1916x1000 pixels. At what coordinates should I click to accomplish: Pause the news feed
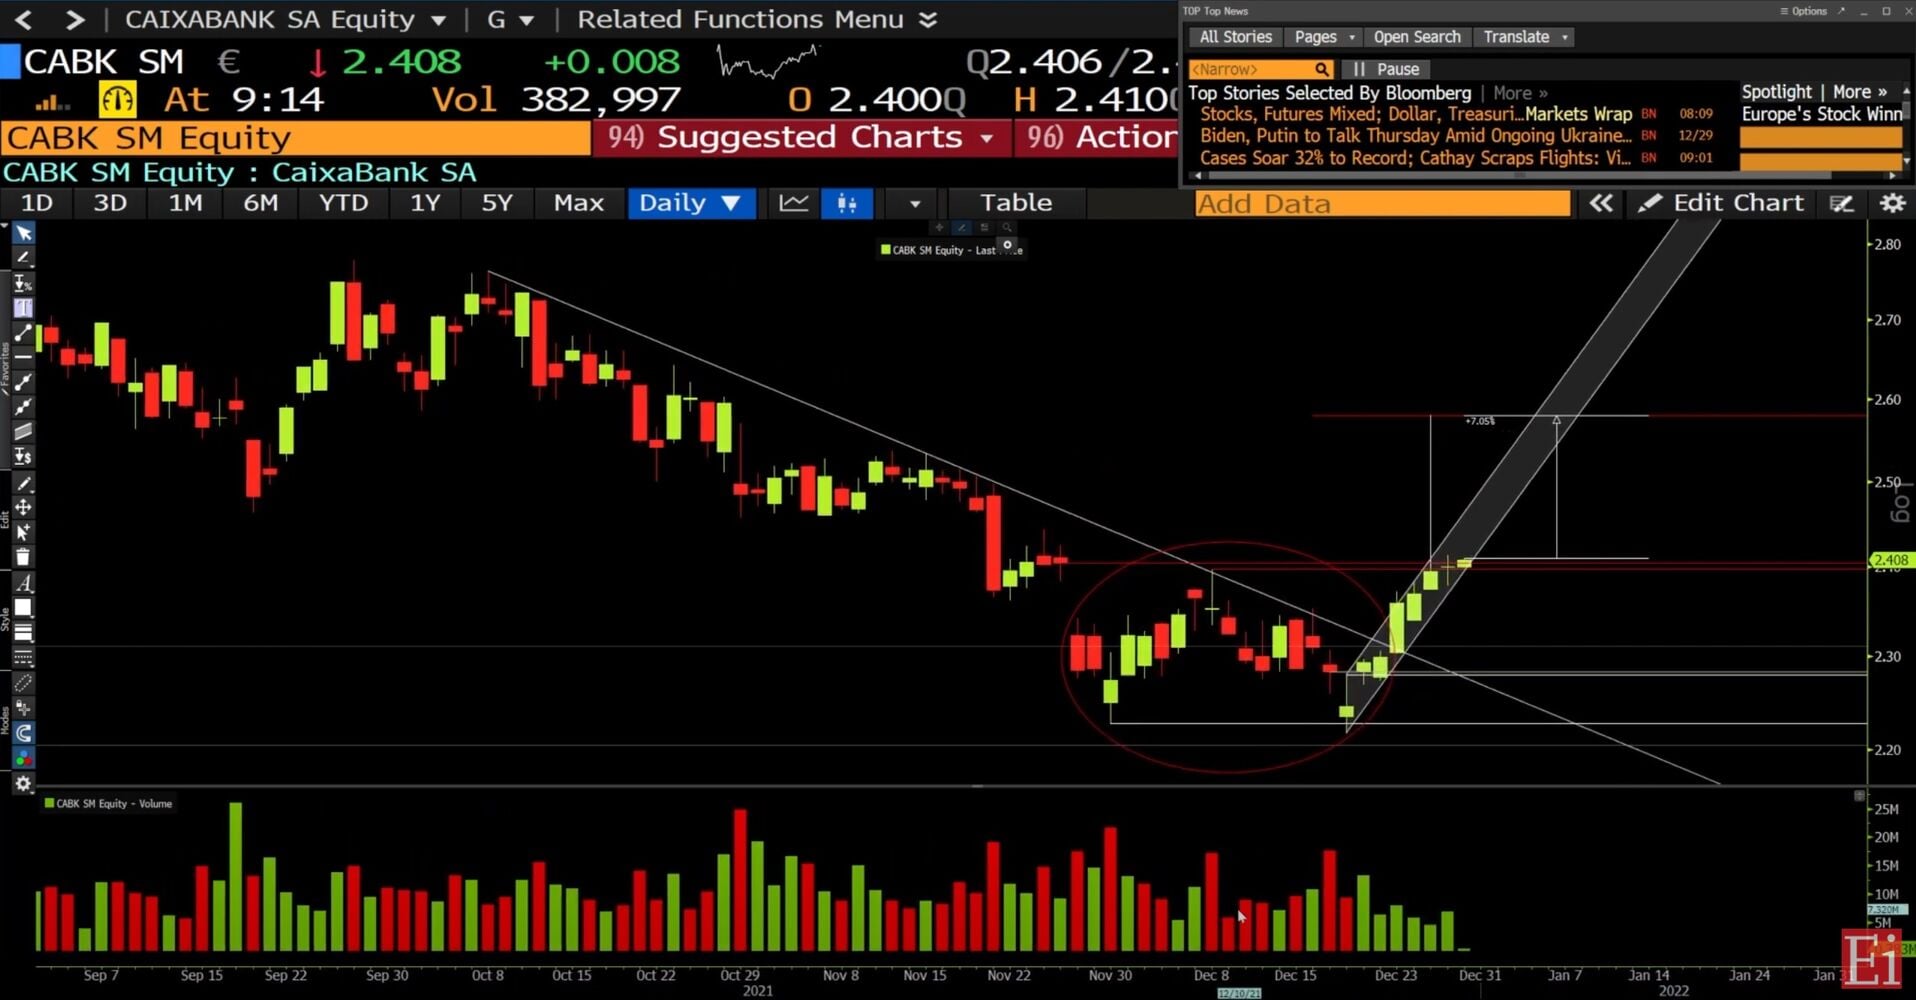coord(1386,69)
